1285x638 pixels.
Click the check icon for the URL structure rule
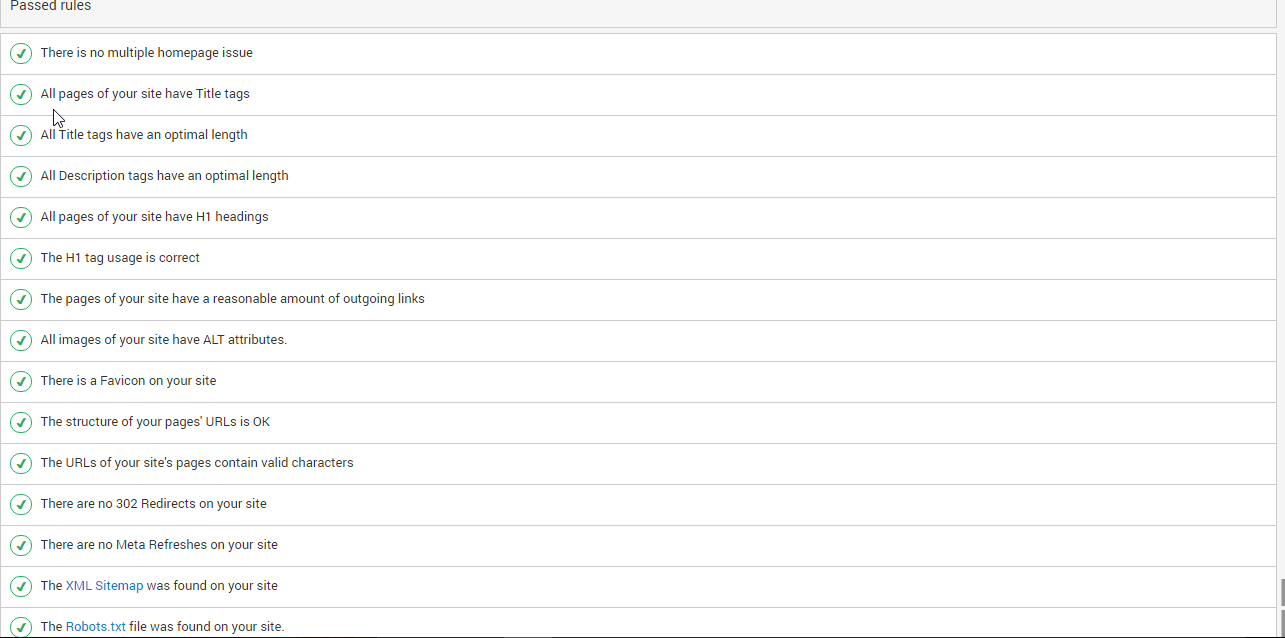[x=21, y=422]
